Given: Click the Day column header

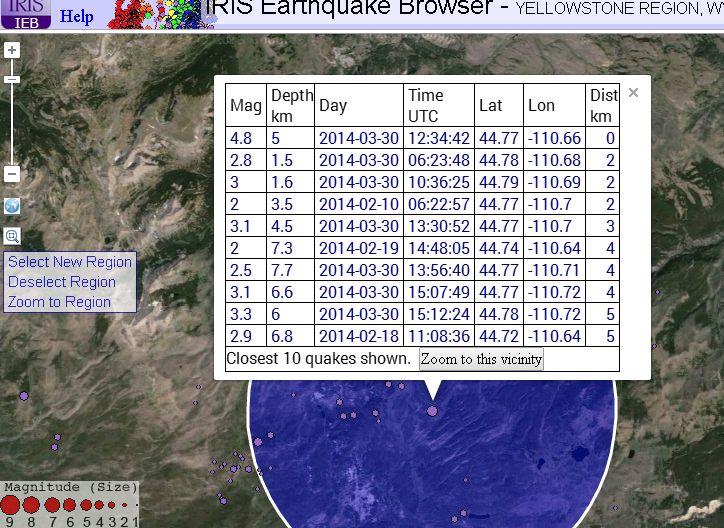Looking at the screenshot, I should [359, 105].
